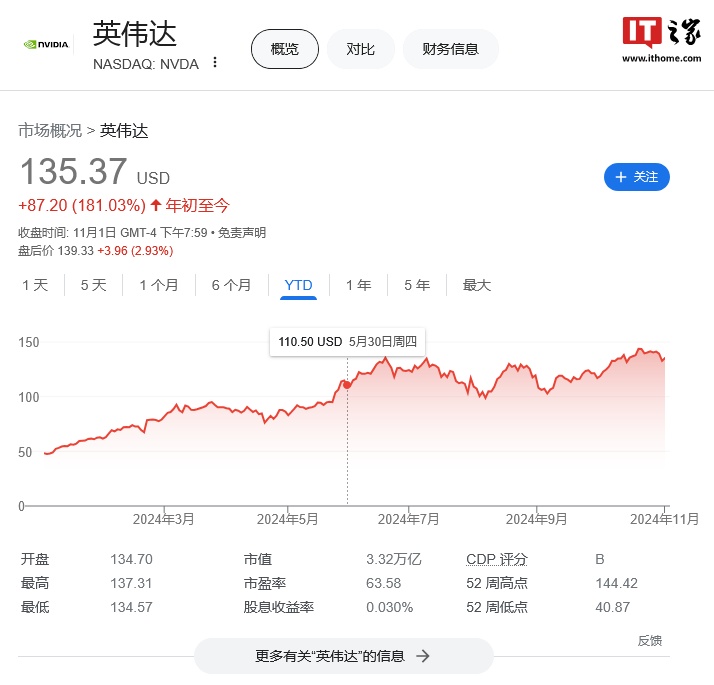Click the 52 周高点 value 144.42
Image resolution: width=714 pixels, height=685 pixels.
[617, 583]
